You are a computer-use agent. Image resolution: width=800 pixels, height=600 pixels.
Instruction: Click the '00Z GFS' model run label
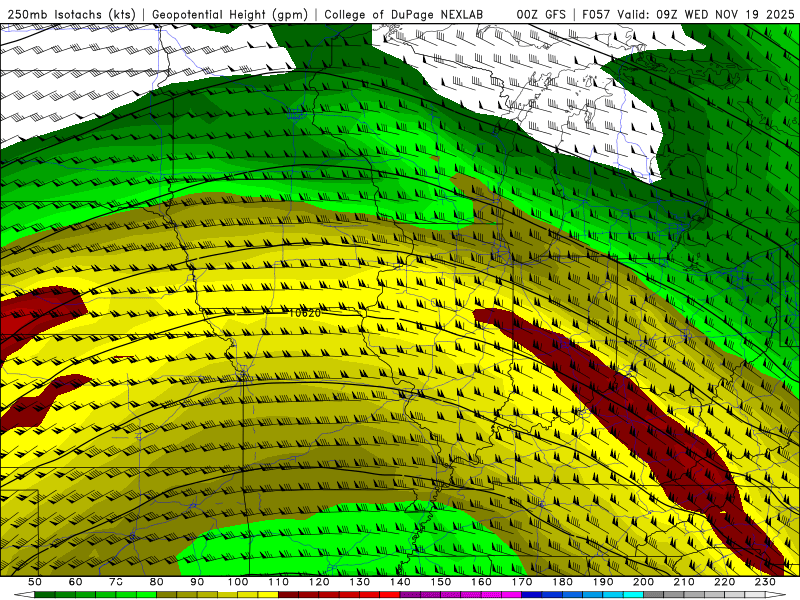coord(541,15)
